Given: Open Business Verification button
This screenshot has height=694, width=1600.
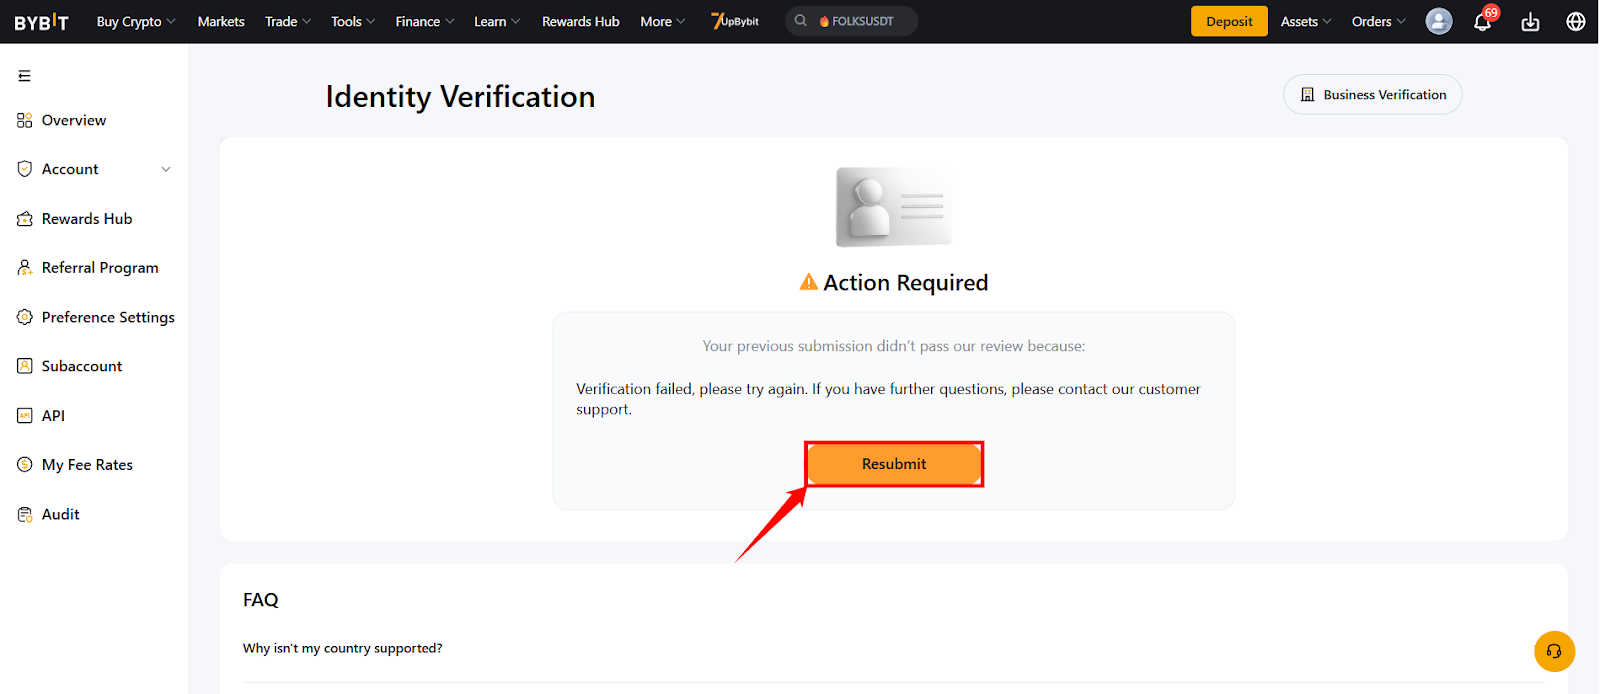Looking at the screenshot, I should [x=1373, y=95].
